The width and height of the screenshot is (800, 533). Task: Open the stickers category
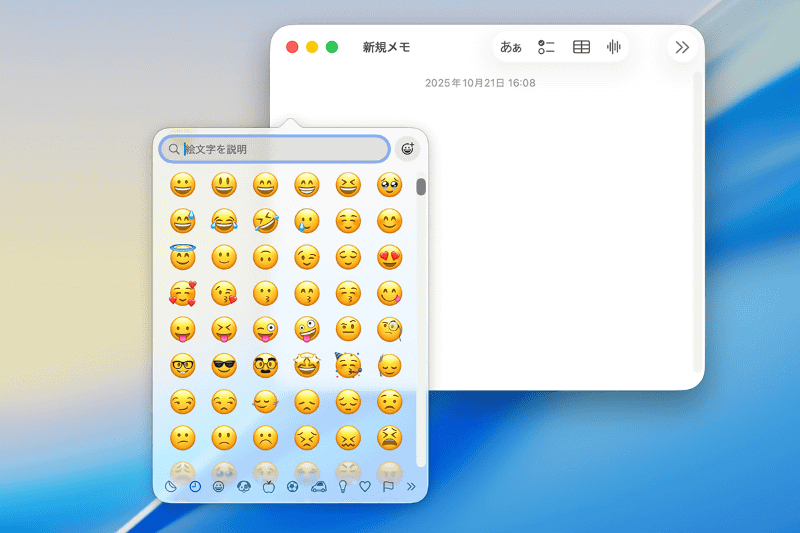[171, 486]
